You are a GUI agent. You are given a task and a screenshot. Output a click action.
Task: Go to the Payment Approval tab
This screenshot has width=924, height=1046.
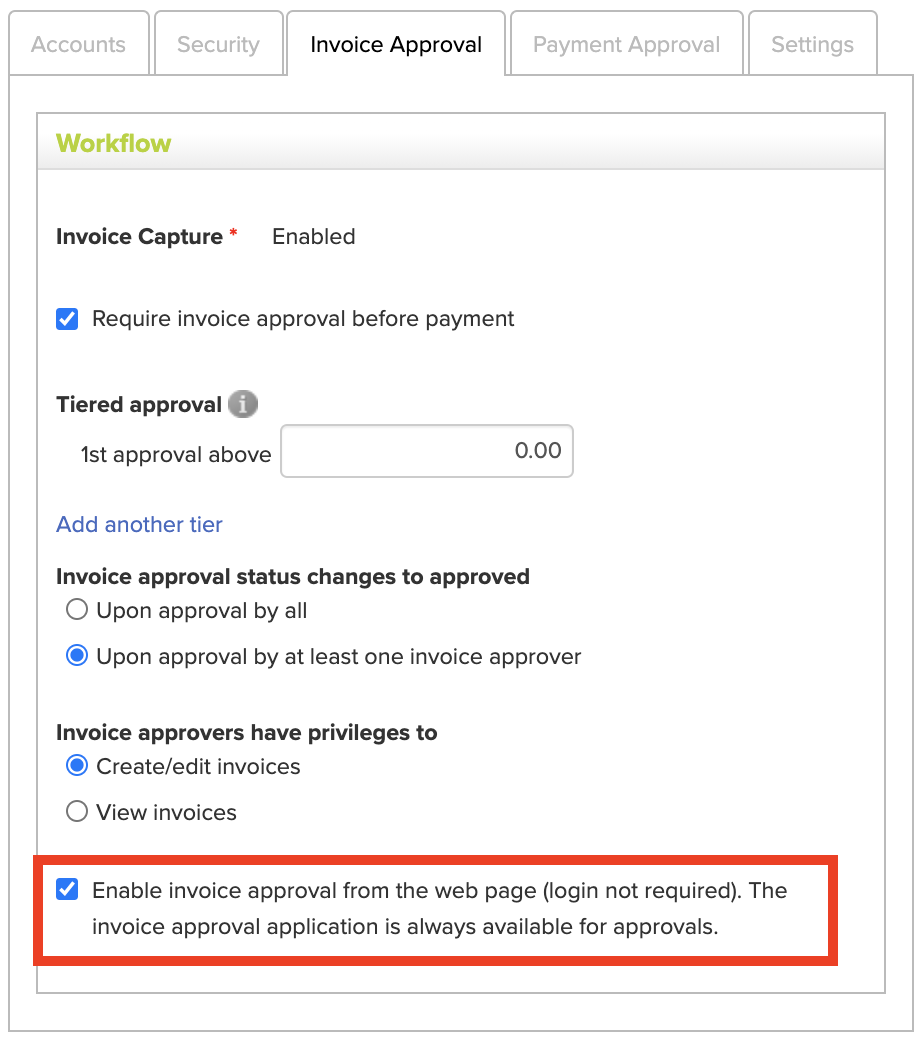(x=626, y=43)
